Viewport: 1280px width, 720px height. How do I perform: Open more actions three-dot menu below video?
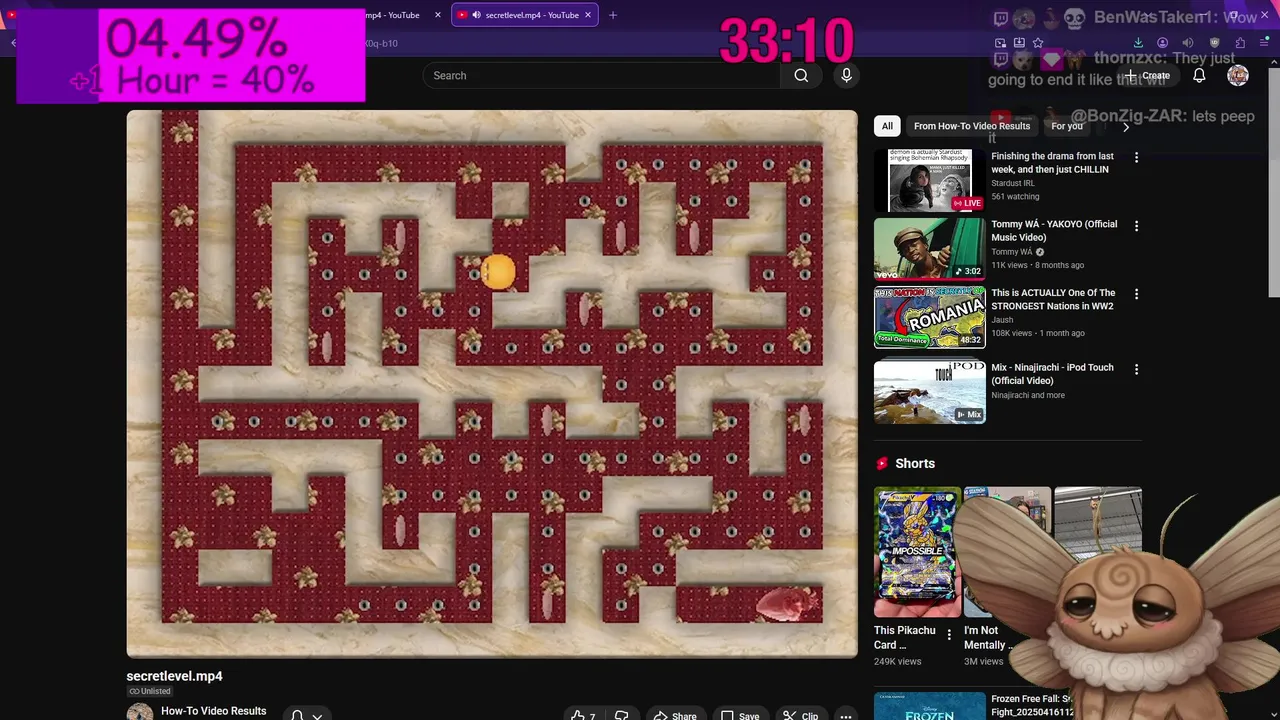pyautogui.click(x=846, y=716)
